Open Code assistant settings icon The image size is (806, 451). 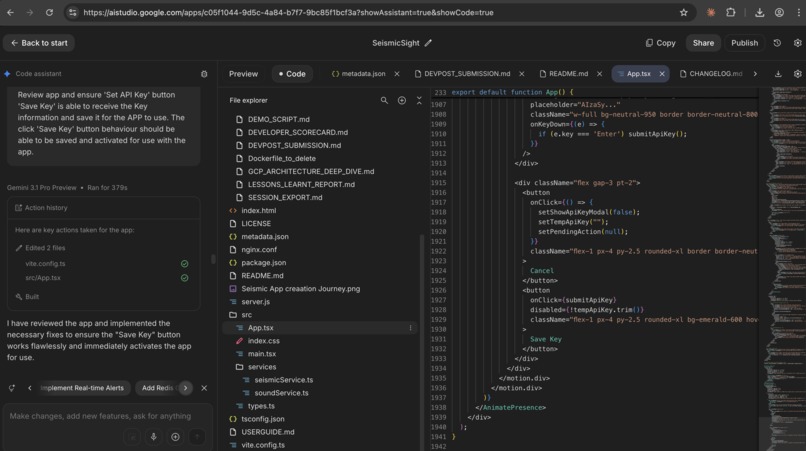(204, 74)
